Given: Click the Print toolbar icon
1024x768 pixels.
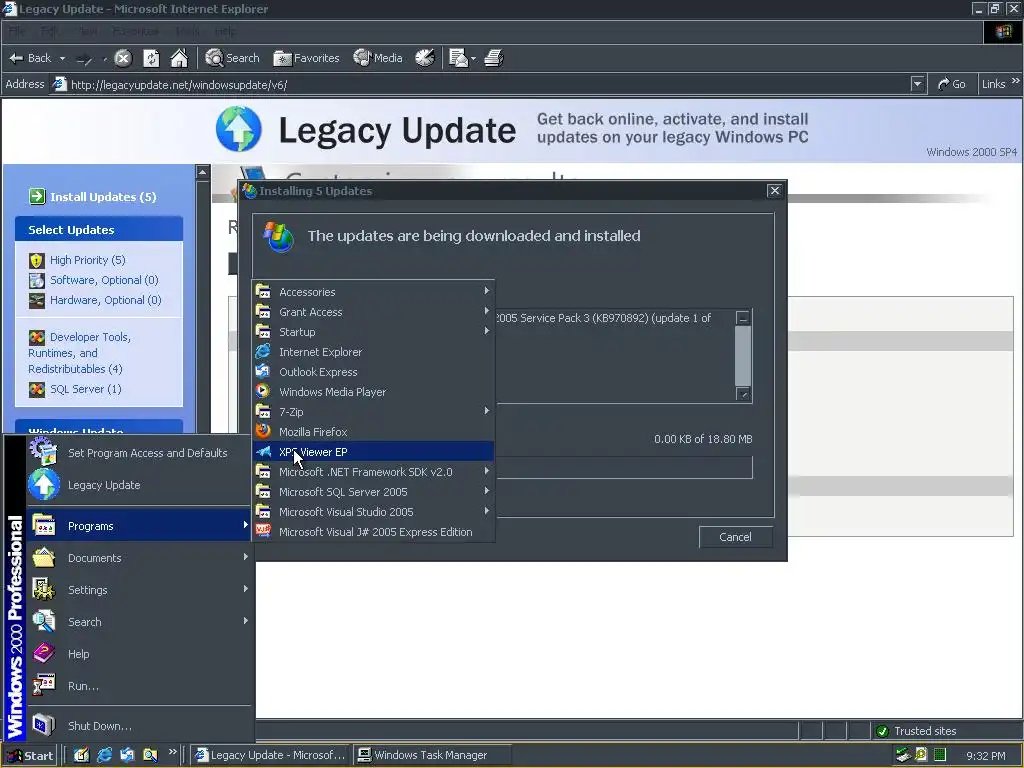Looking at the screenshot, I should pos(494,58).
